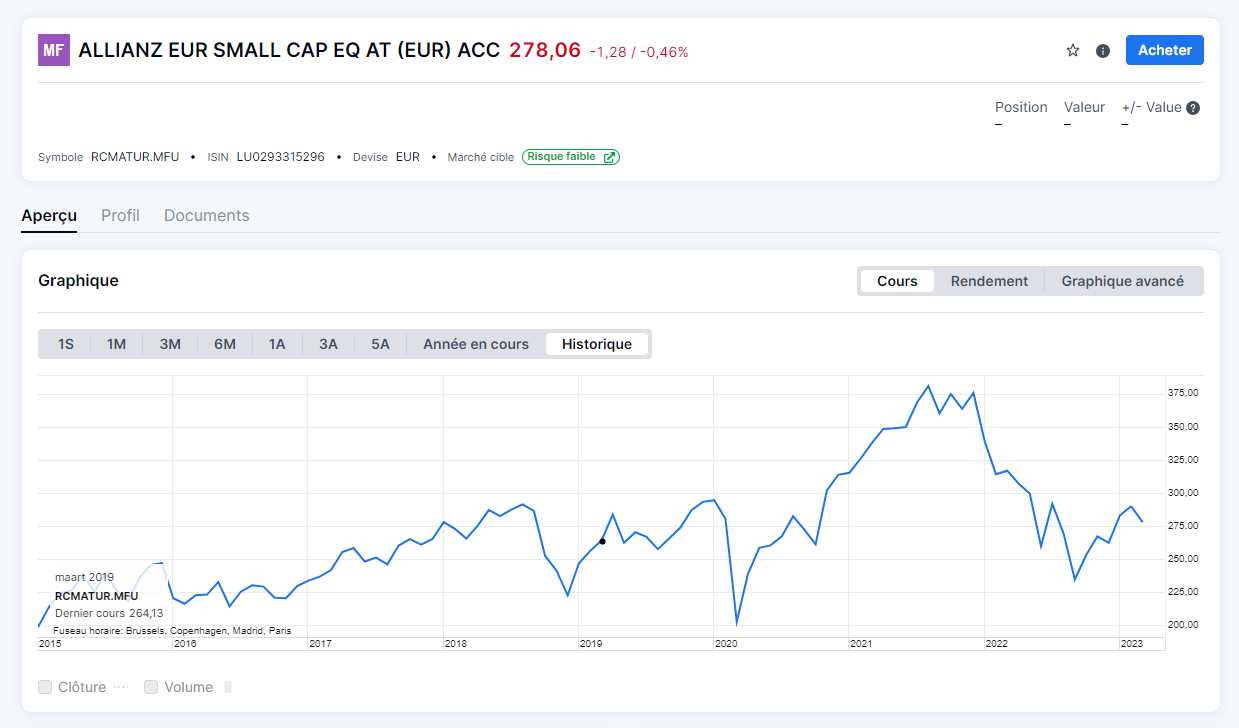Open the Profil tab
Viewport: 1239px width, 728px height.
120,215
